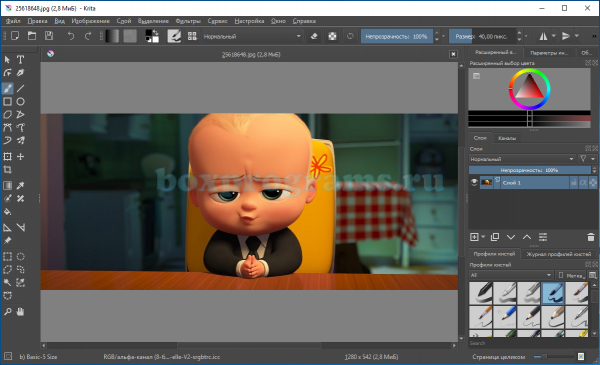
Task: Undo the last action
Action: pyautogui.click(x=71, y=36)
